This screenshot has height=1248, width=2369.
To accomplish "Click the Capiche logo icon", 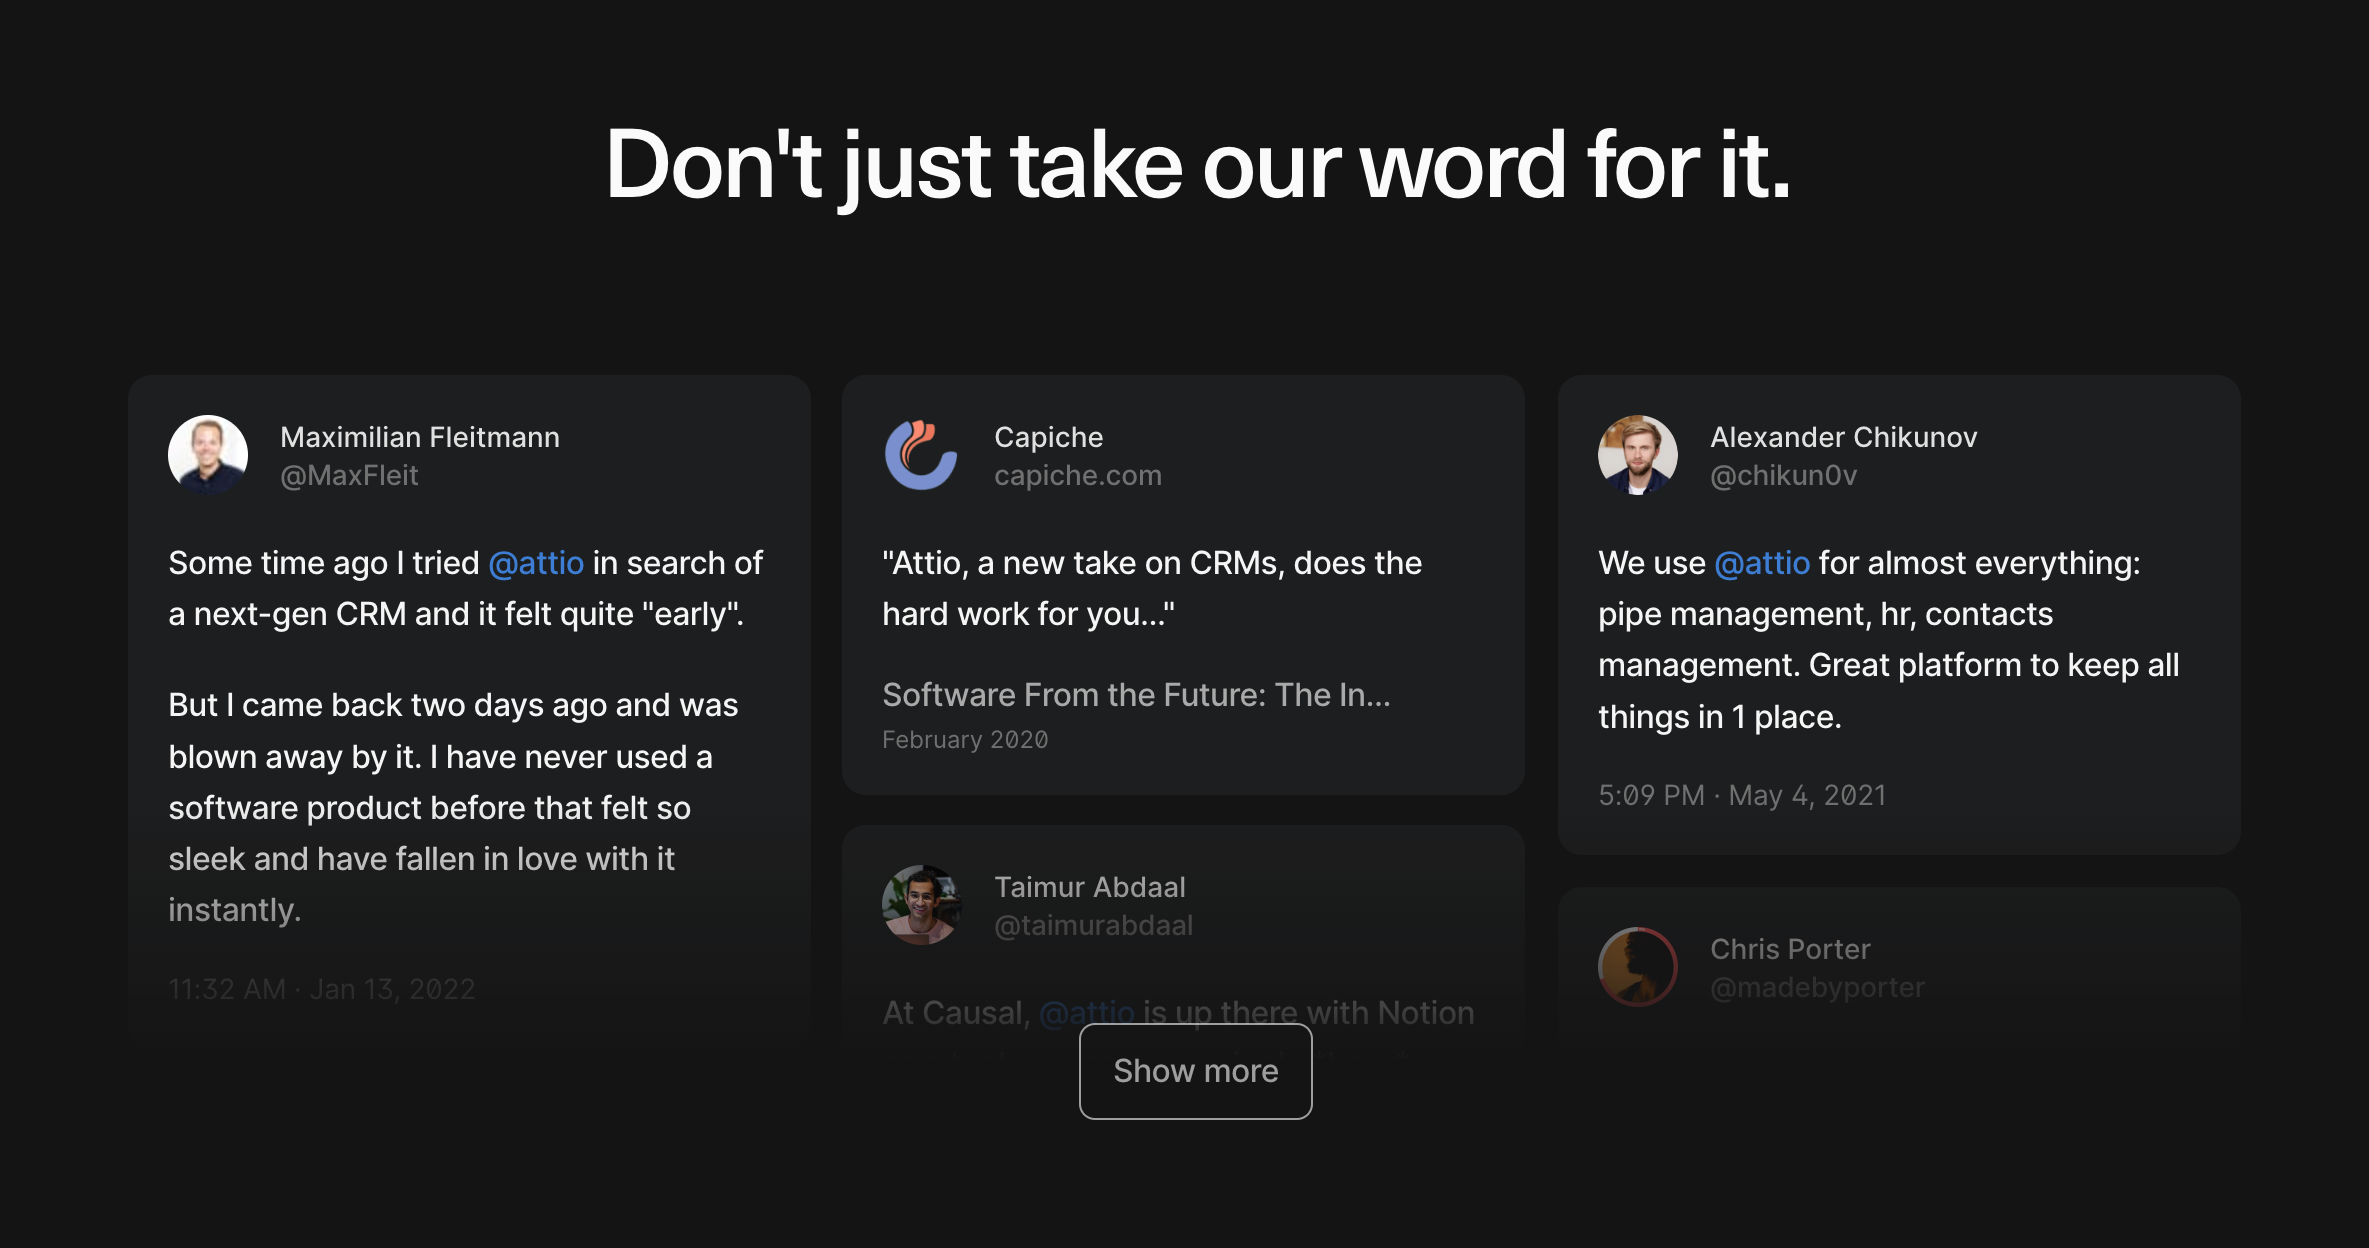I will (x=921, y=455).
